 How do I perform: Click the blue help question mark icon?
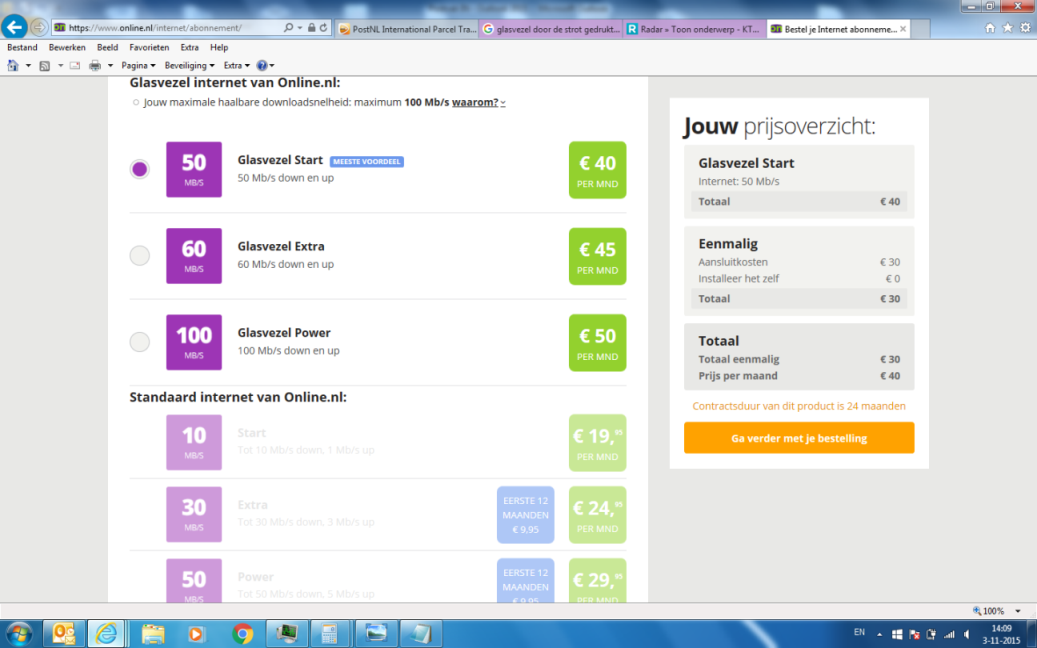point(262,65)
